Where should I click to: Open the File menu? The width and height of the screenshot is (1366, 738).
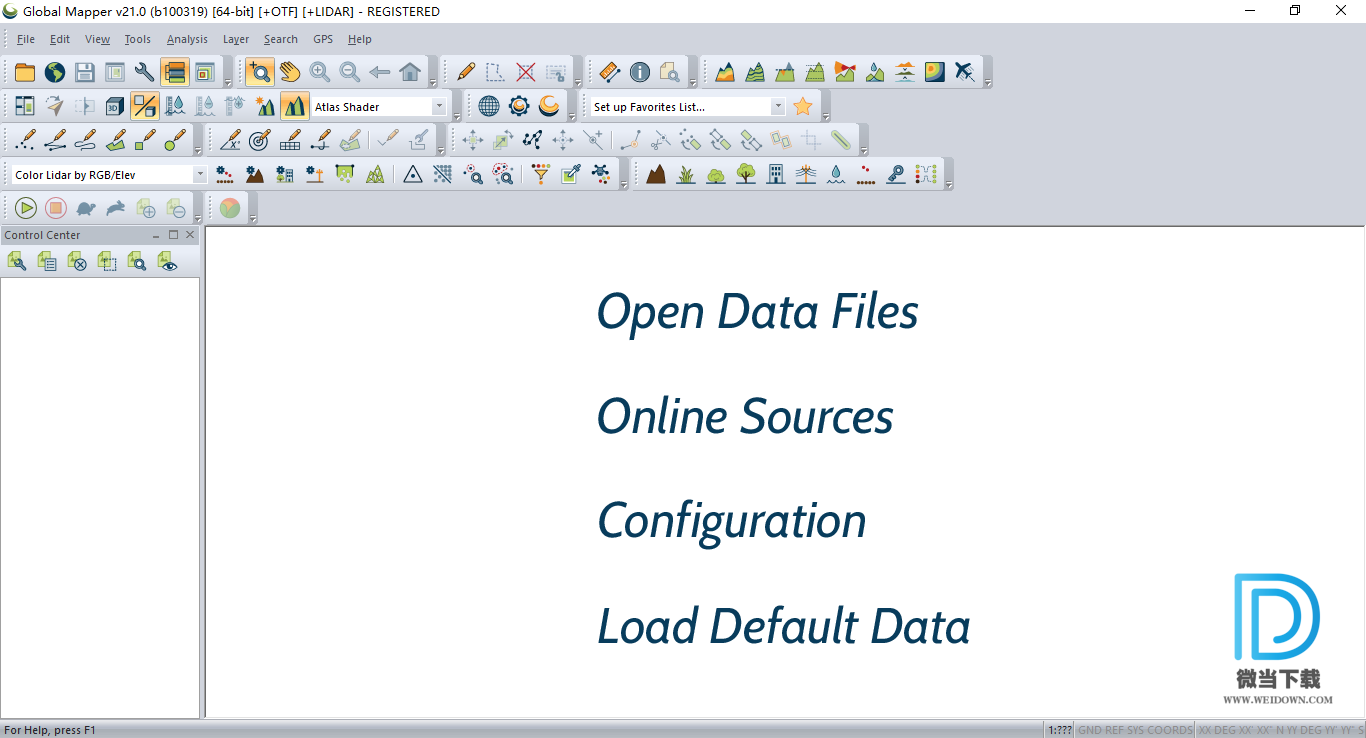coord(26,39)
